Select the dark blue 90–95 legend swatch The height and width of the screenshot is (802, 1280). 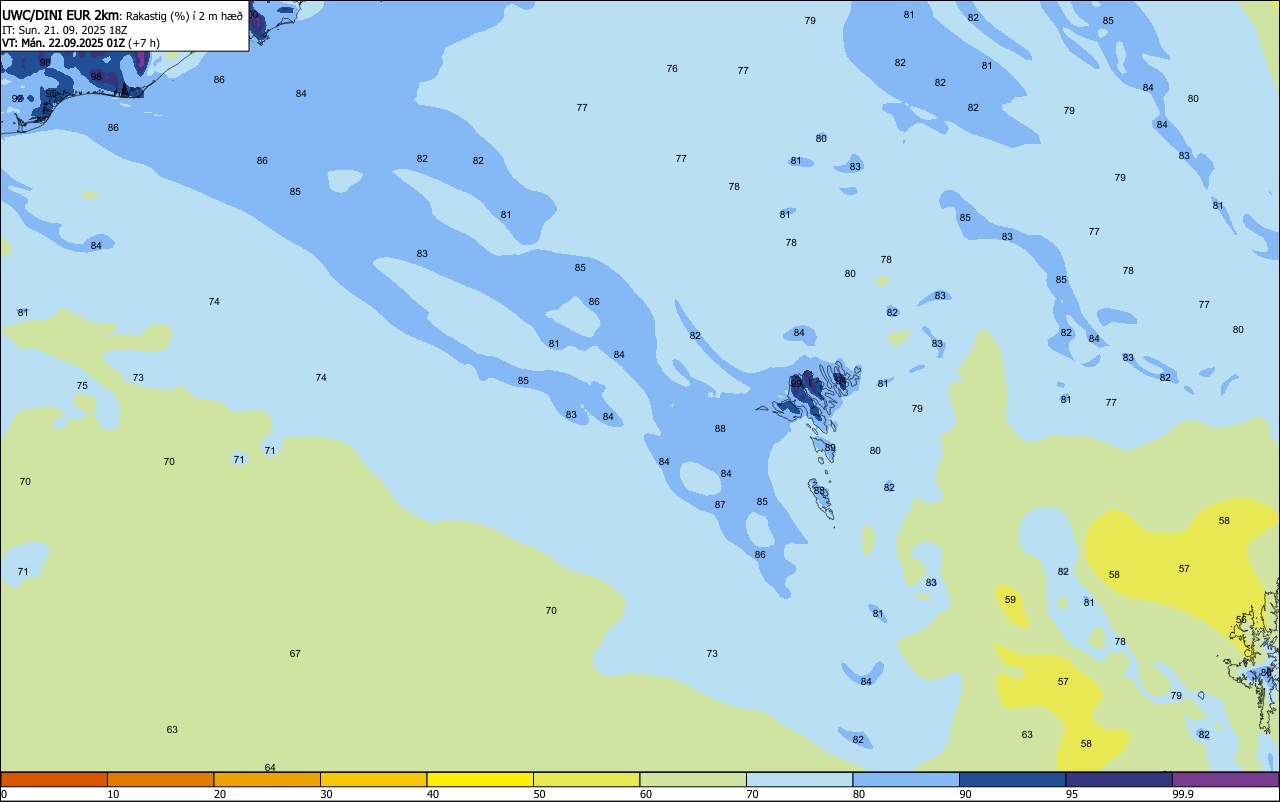tap(1012, 779)
